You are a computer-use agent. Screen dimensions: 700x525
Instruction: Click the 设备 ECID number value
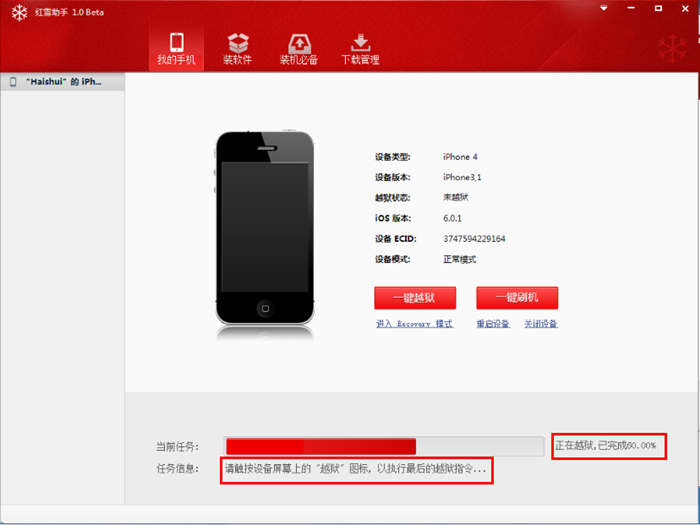(474, 239)
